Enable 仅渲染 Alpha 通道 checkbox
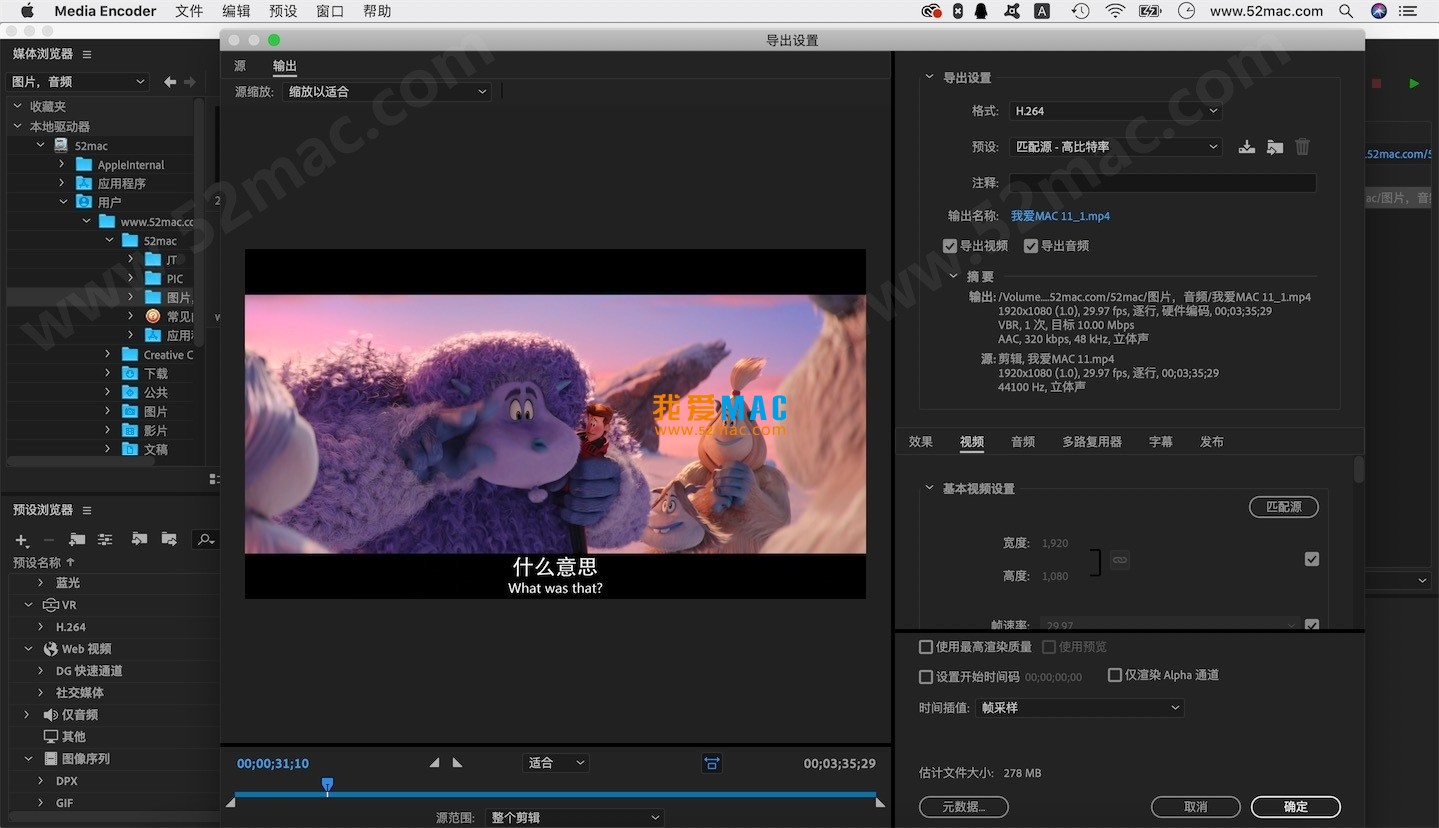This screenshot has width=1439, height=828. pyautogui.click(x=1115, y=675)
